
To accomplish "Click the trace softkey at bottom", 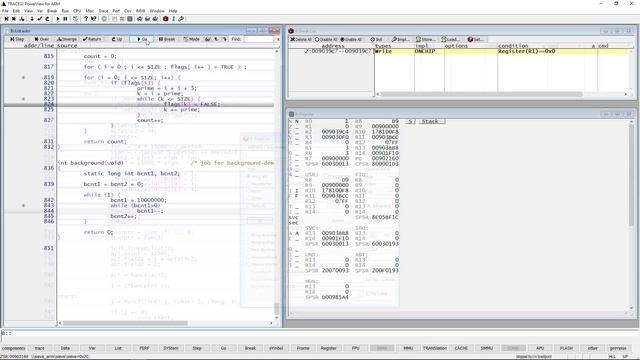I will pos(40,348).
